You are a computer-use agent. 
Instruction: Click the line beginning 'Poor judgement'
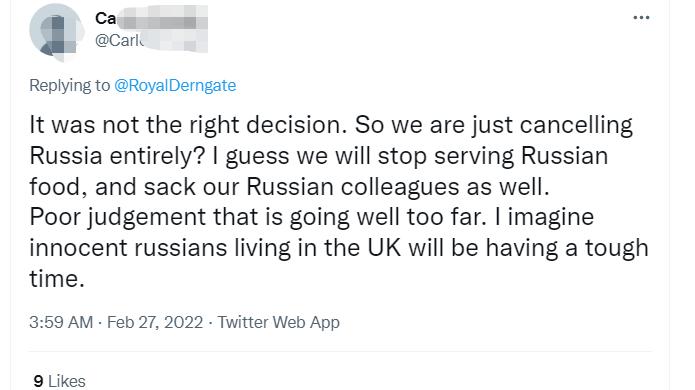click(x=312, y=217)
